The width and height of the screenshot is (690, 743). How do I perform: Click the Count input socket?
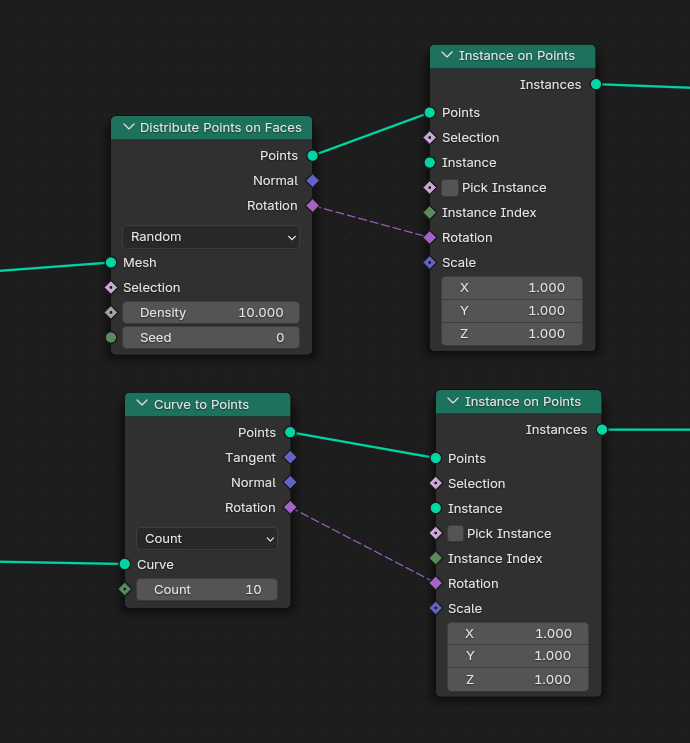[x=125, y=589]
